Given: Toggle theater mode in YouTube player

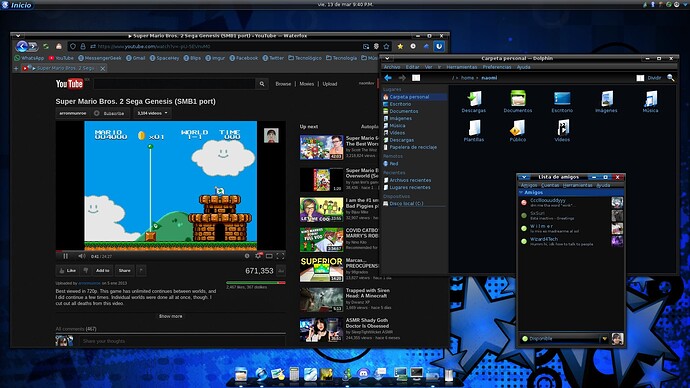Looking at the screenshot, I should tap(269, 256).
